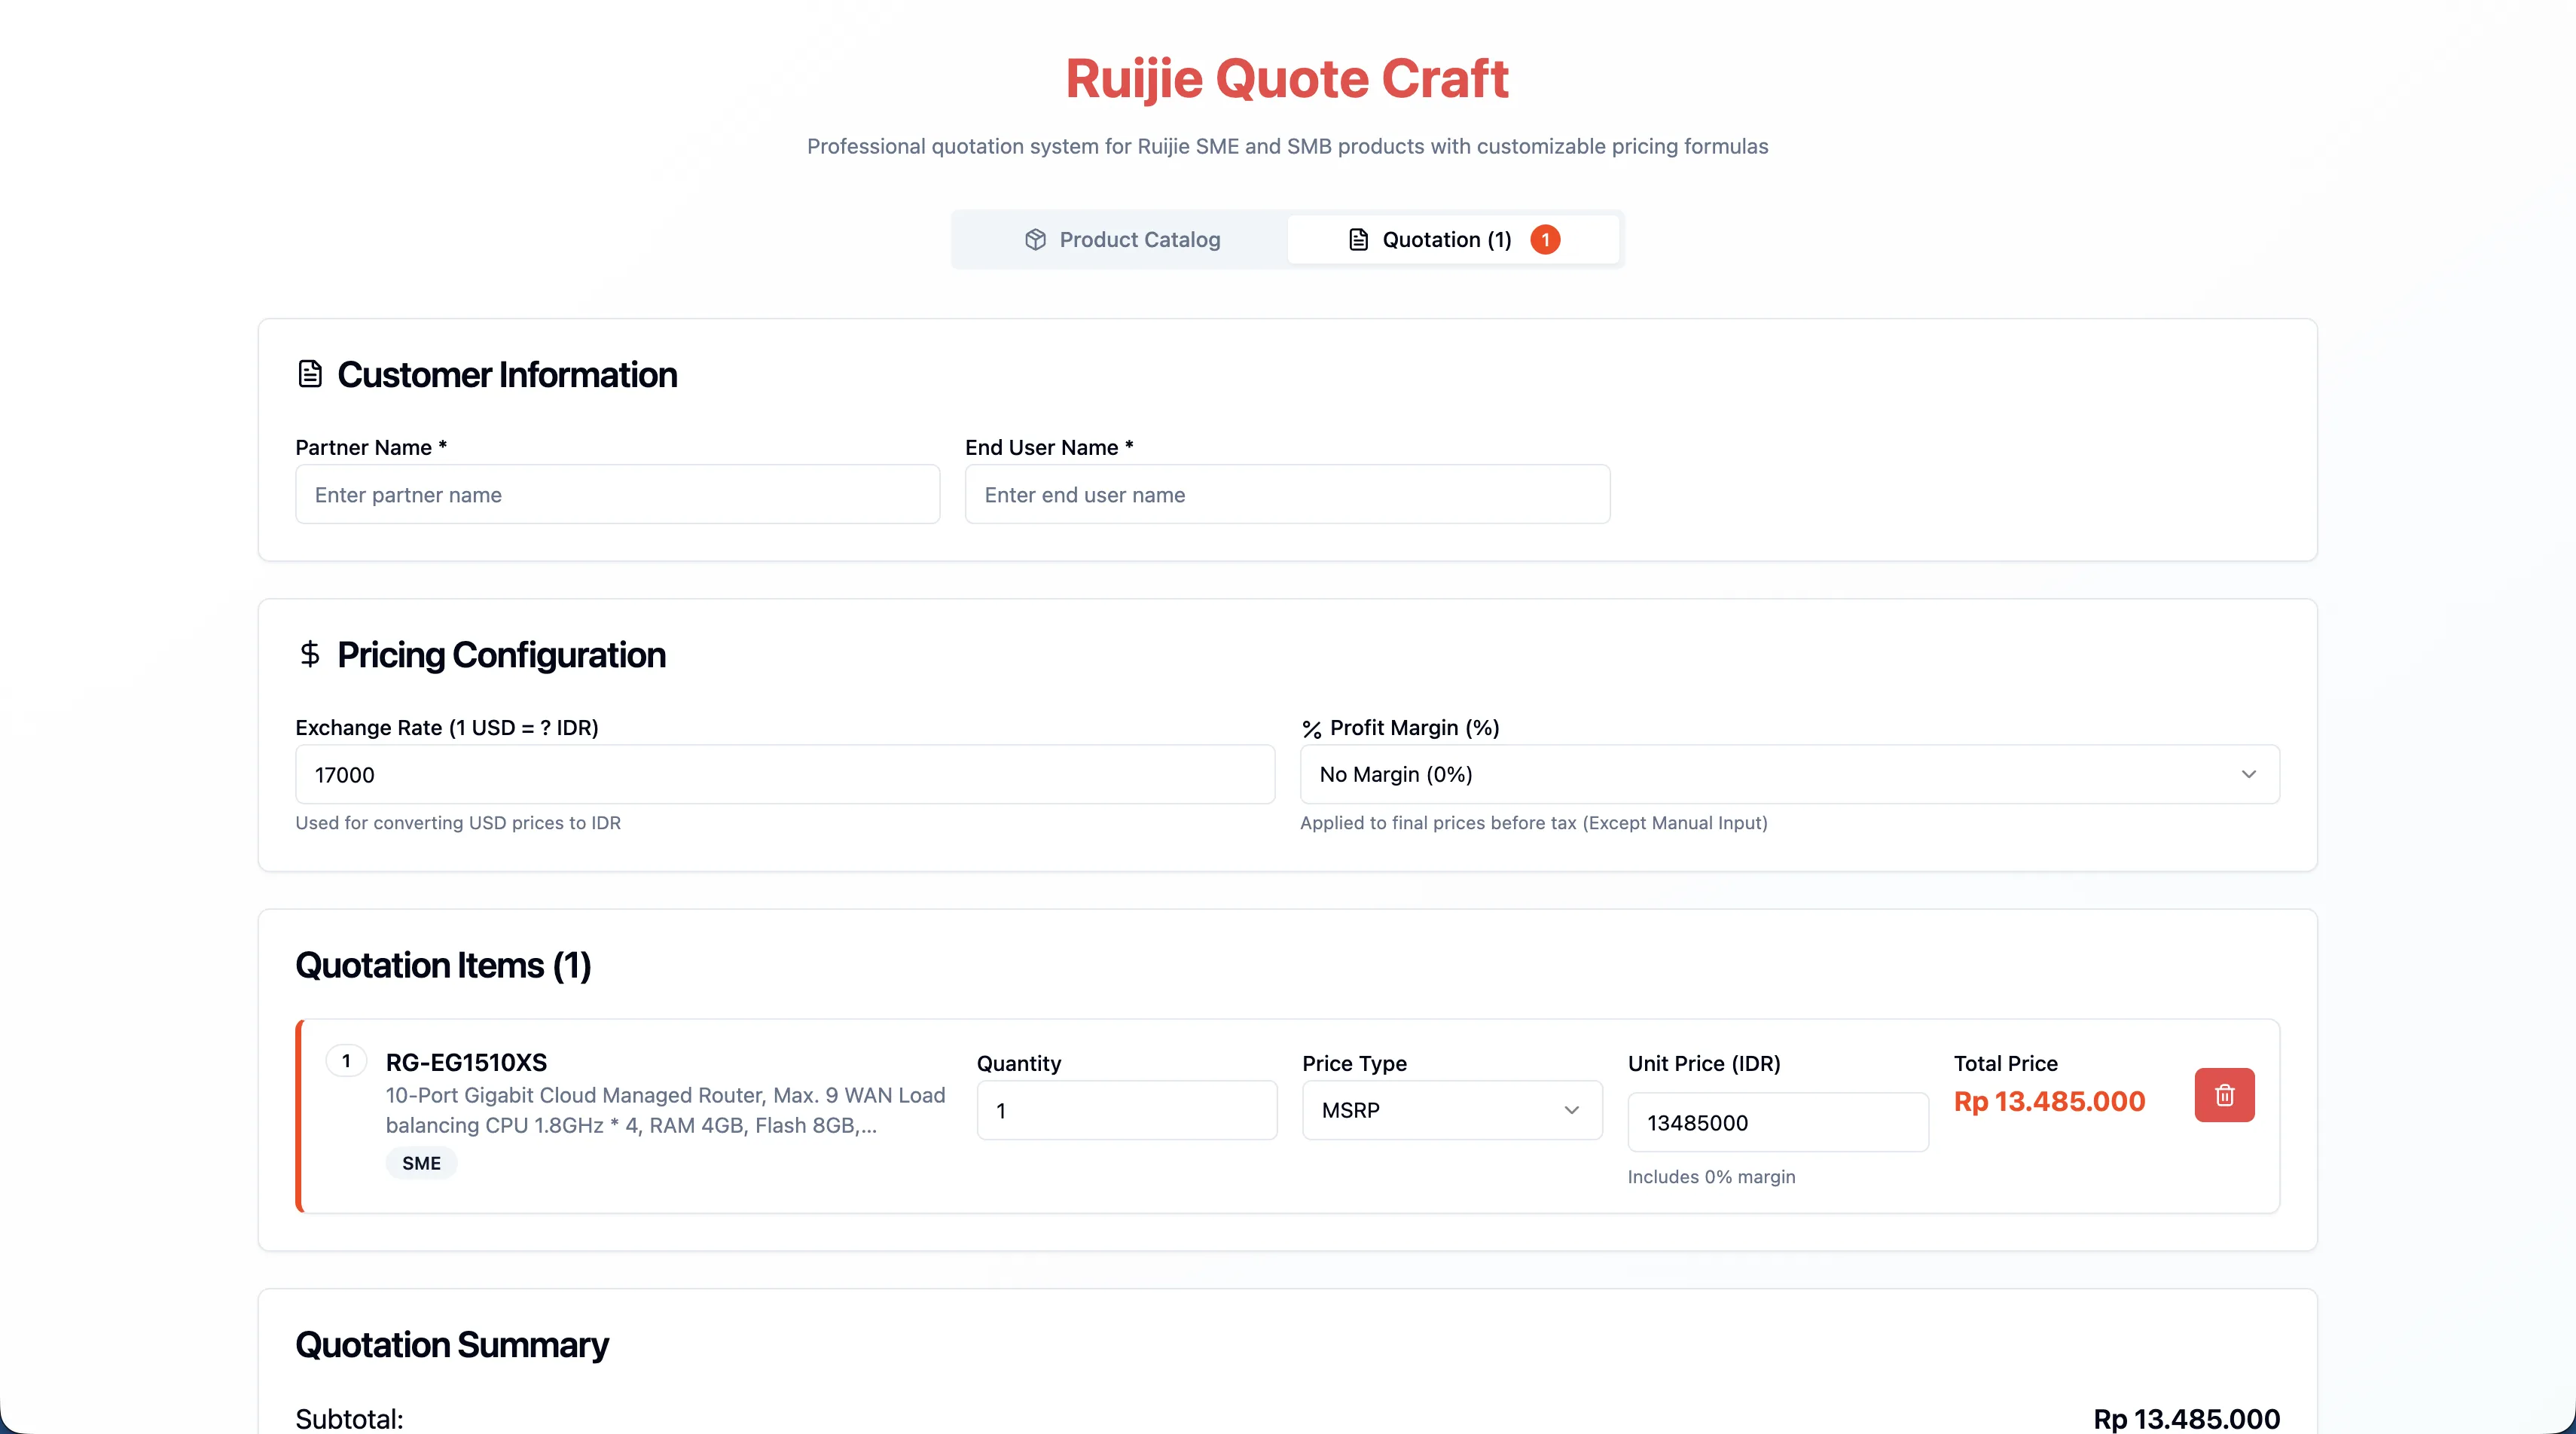This screenshot has width=2576, height=1434.
Task: Click the Quotation Summary heading
Action: 451,1345
